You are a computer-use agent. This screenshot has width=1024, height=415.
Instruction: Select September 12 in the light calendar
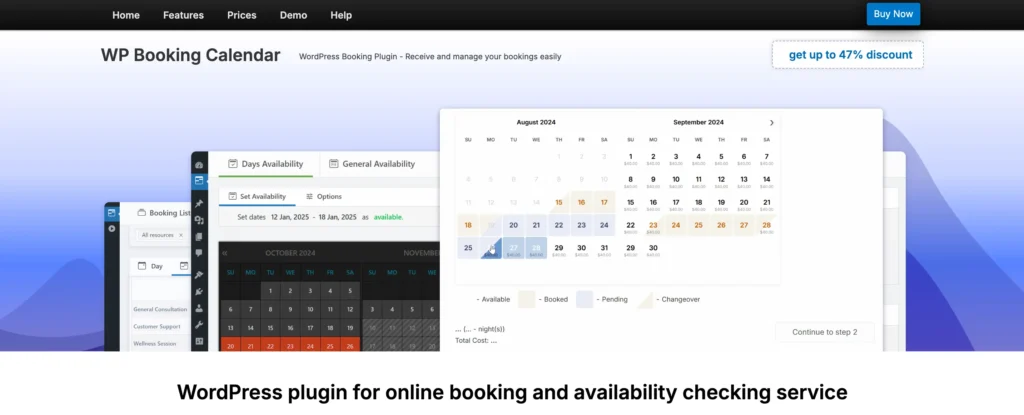[x=721, y=182]
